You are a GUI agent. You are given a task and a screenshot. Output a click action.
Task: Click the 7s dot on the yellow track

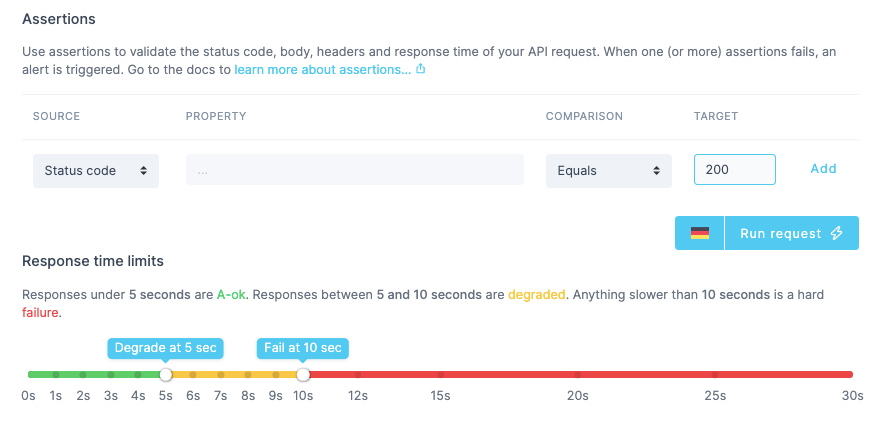coord(221,374)
